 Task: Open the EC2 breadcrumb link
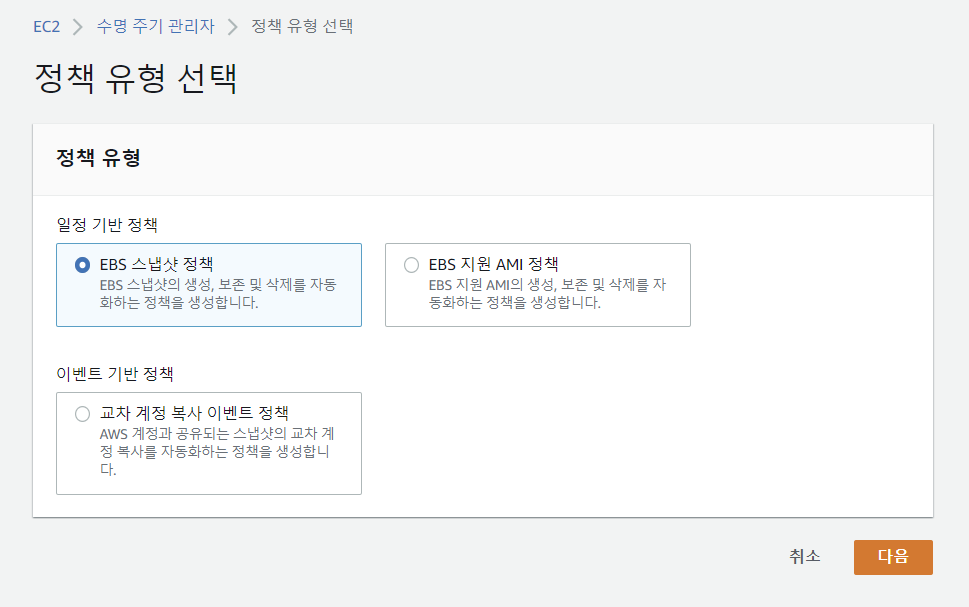(46, 27)
